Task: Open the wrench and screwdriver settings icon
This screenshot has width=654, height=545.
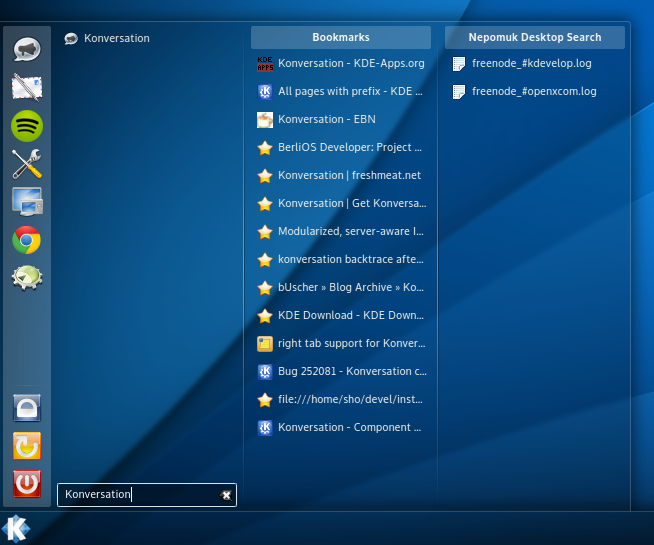Action: tap(27, 164)
